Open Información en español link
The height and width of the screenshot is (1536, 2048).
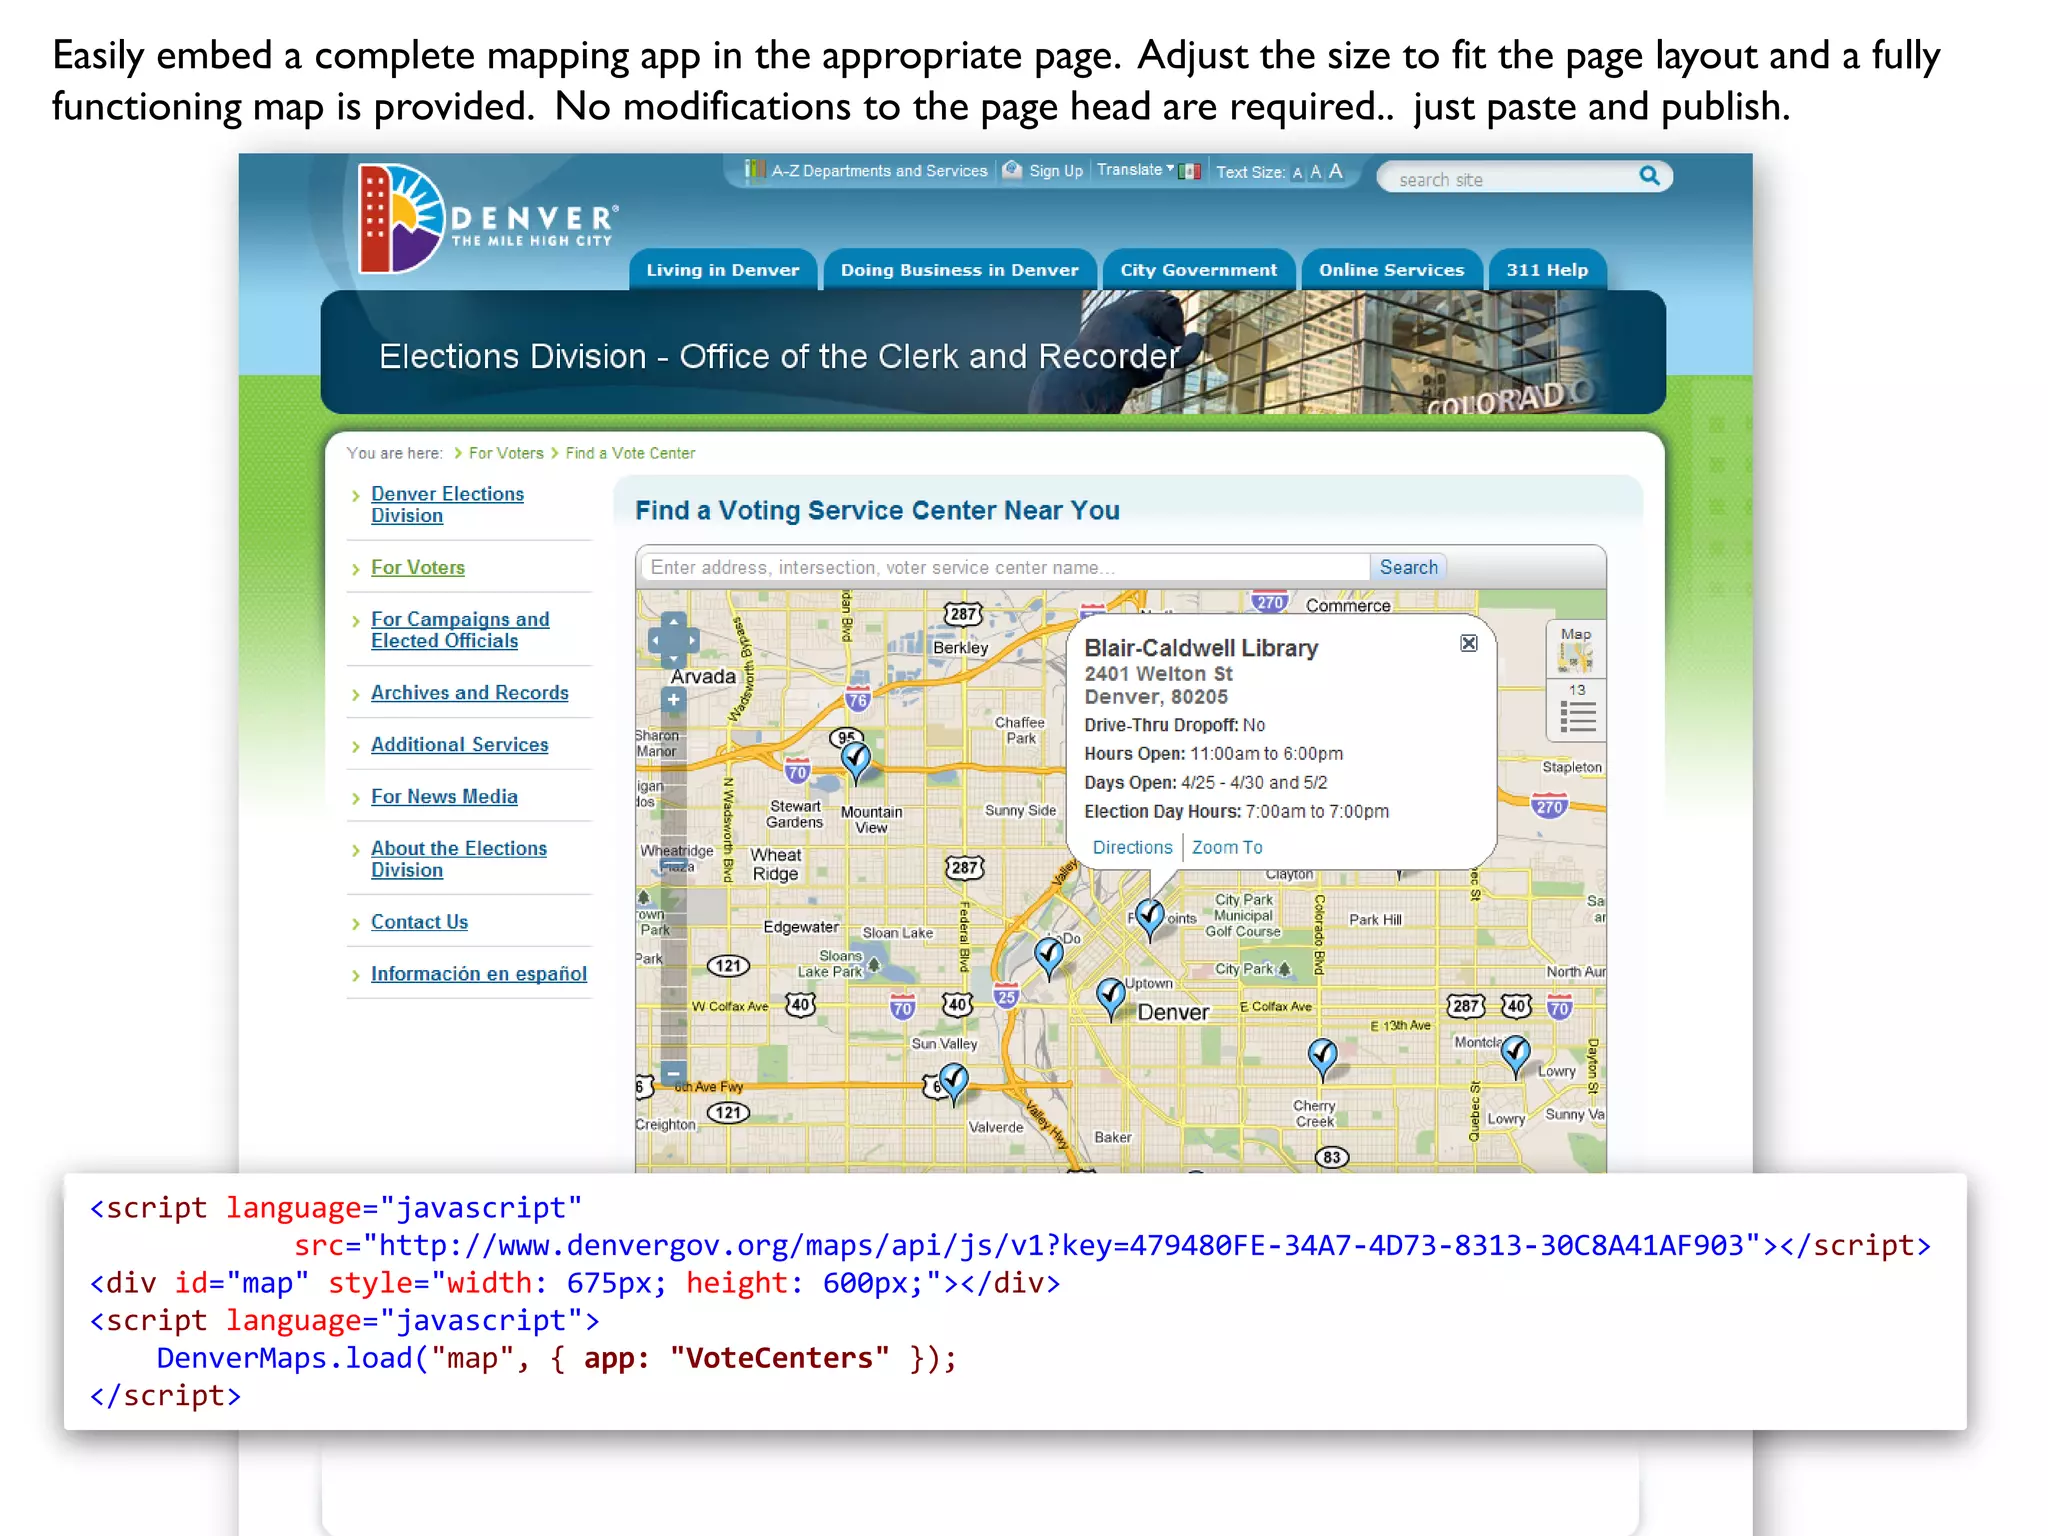[x=478, y=974]
